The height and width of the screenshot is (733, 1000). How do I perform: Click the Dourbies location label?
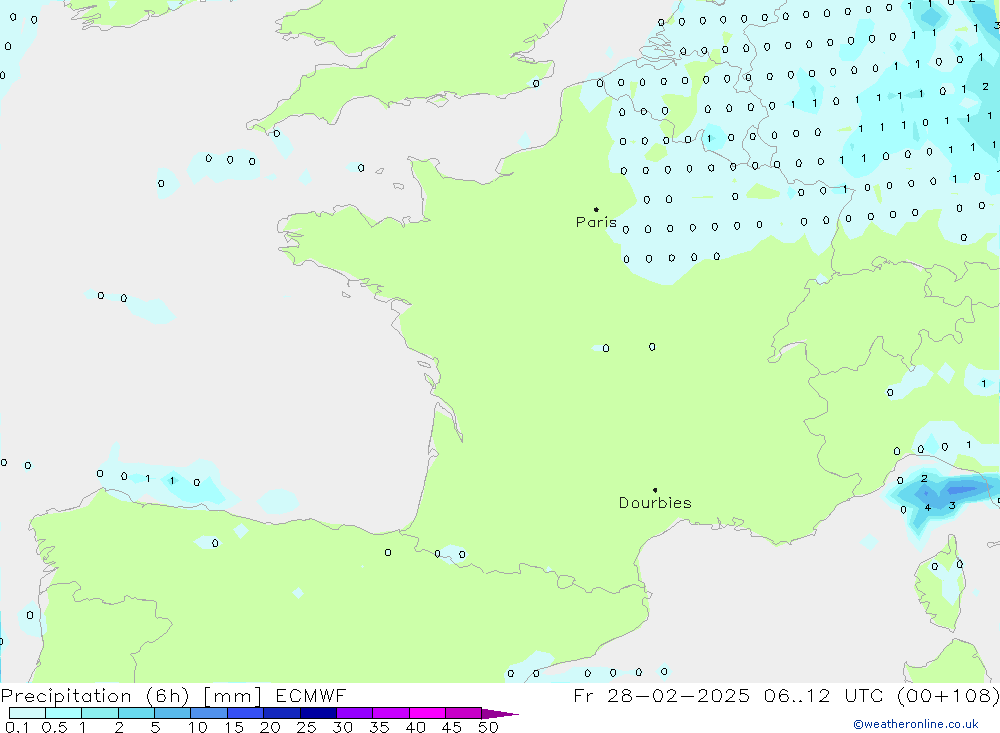pos(655,503)
